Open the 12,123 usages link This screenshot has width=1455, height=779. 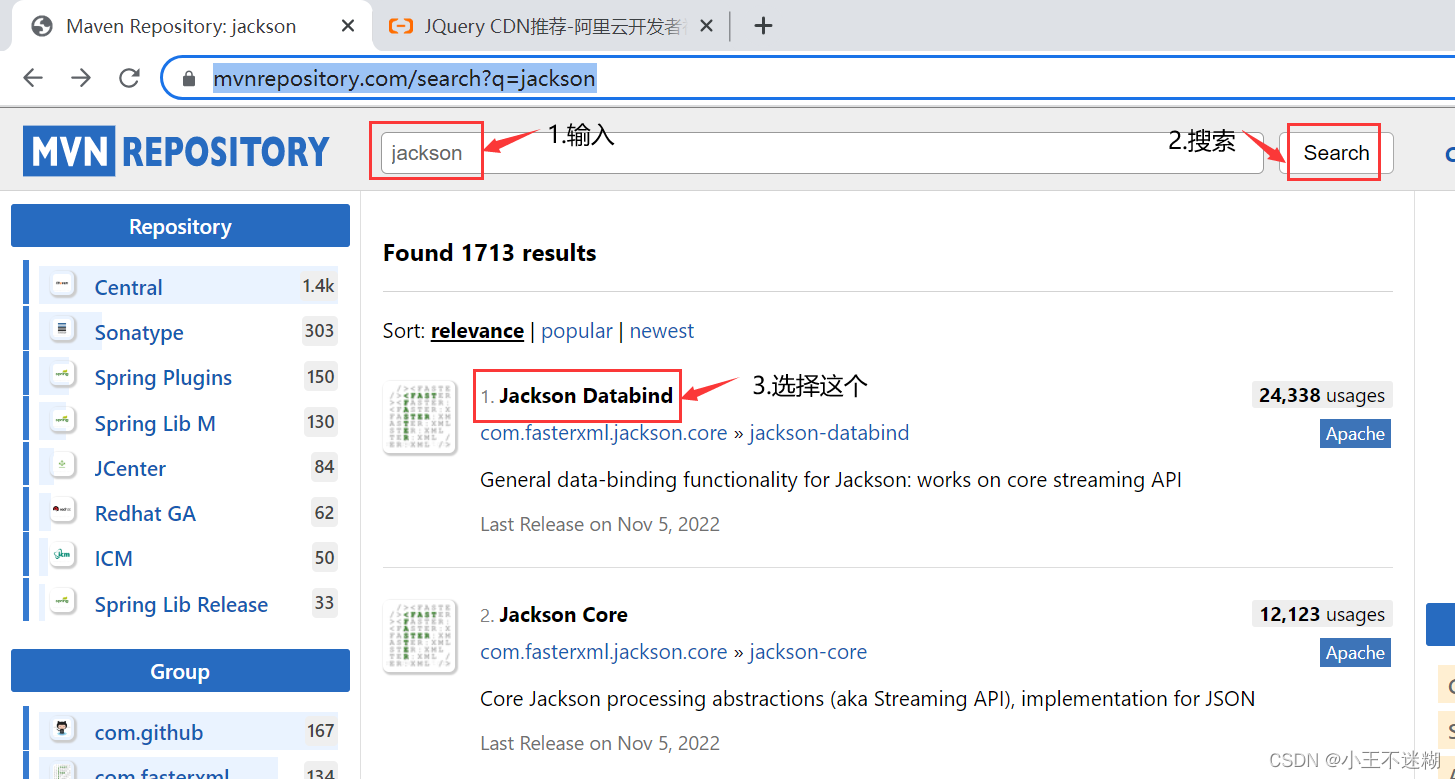point(1322,614)
